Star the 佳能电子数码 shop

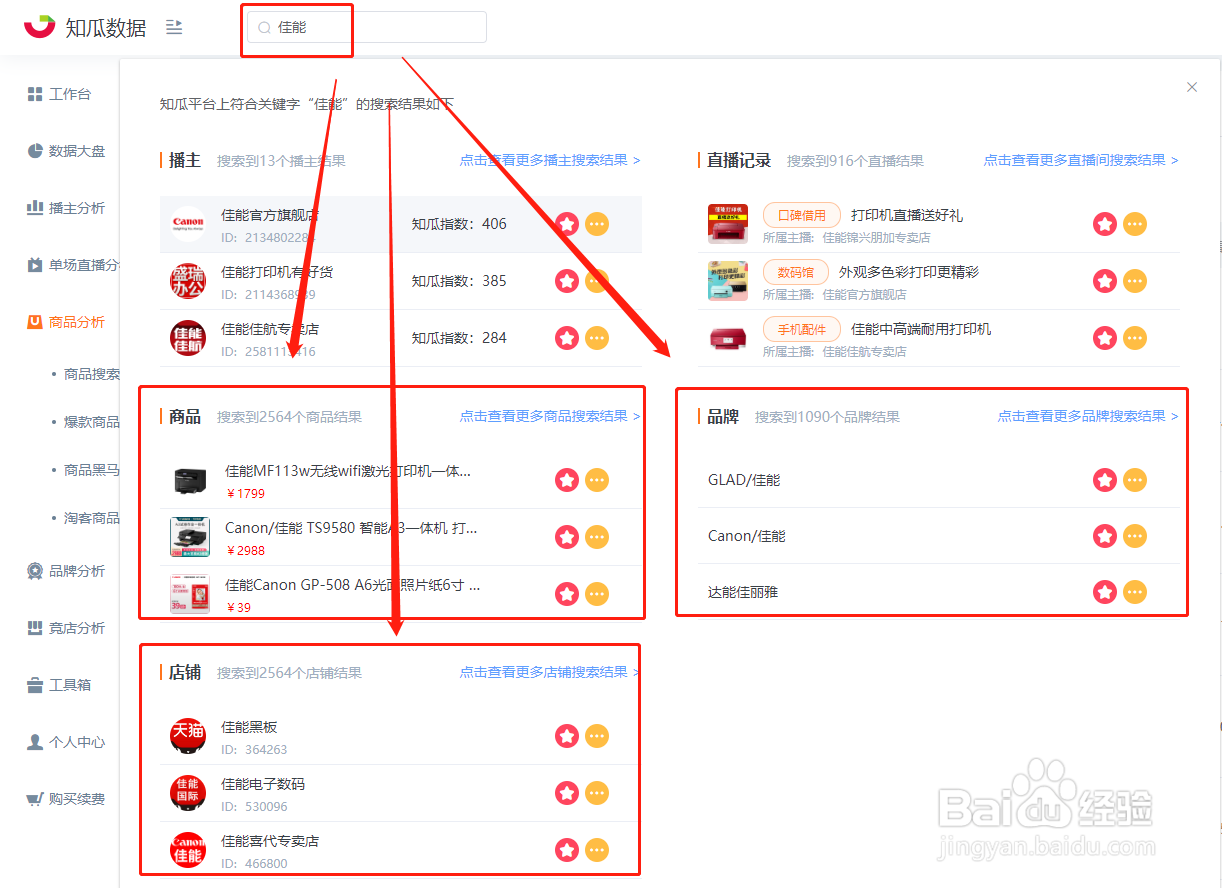pos(567,793)
